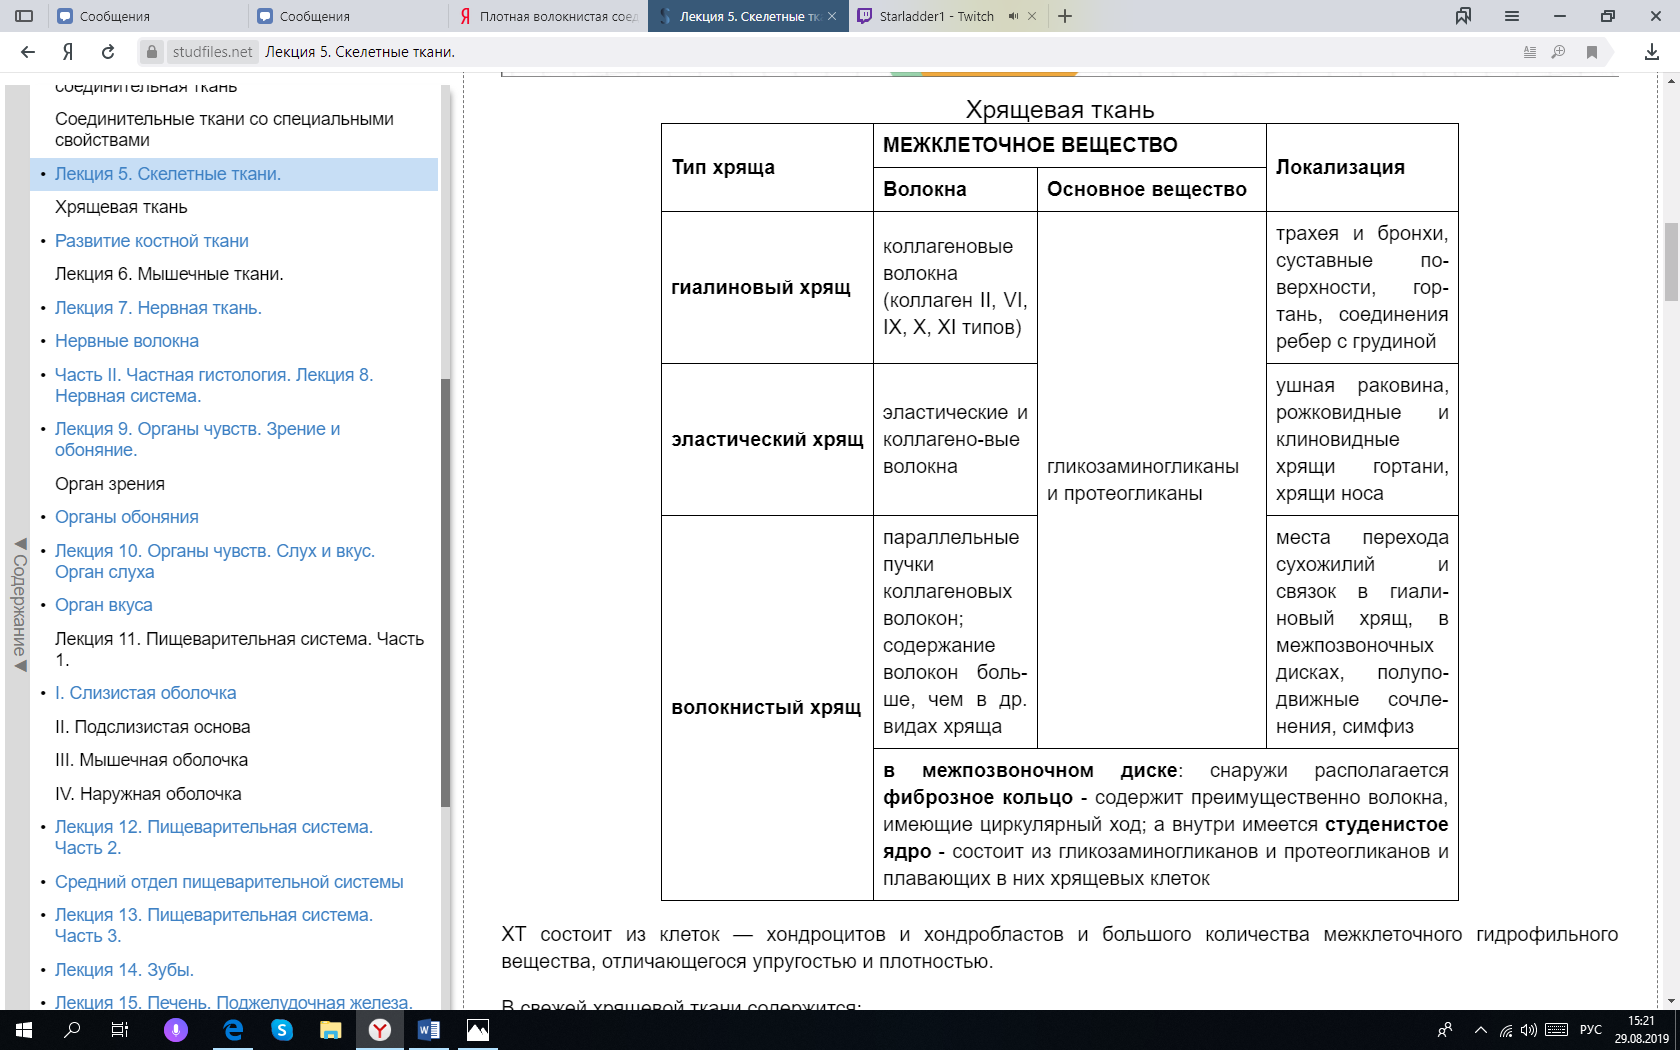This screenshot has height=1050, width=1680.
Task: Bookmark this page with the flag icon
Action: [1592, 52]
